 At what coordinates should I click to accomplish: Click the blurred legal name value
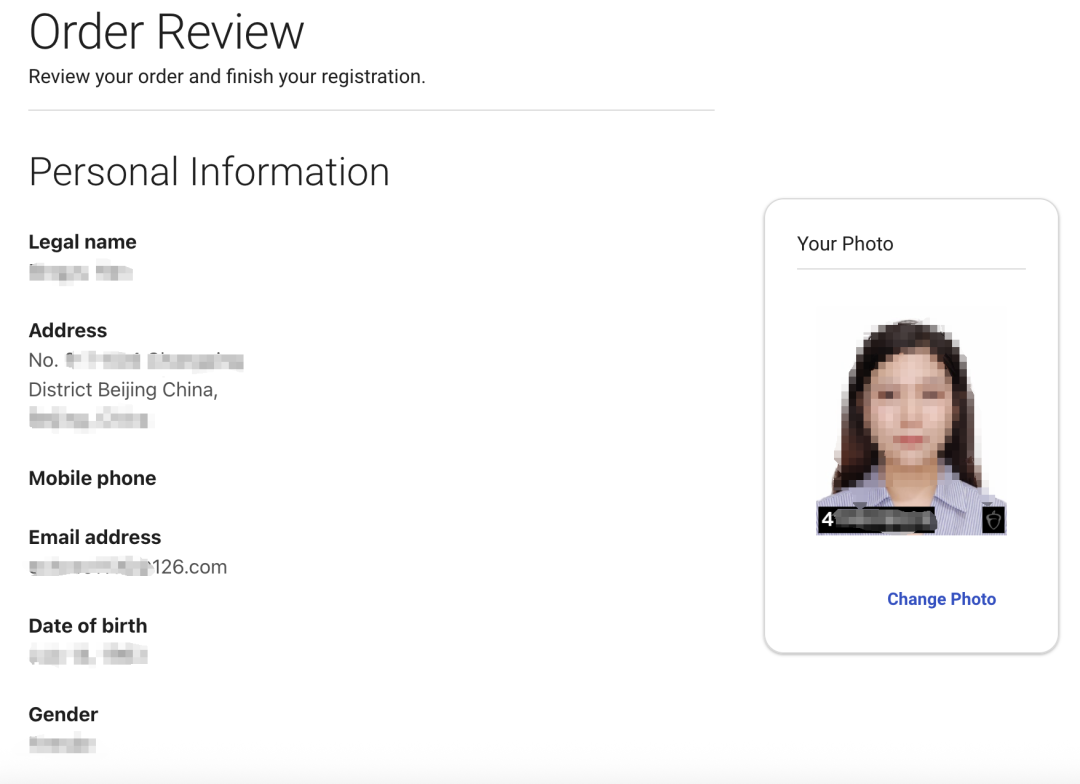81,272
